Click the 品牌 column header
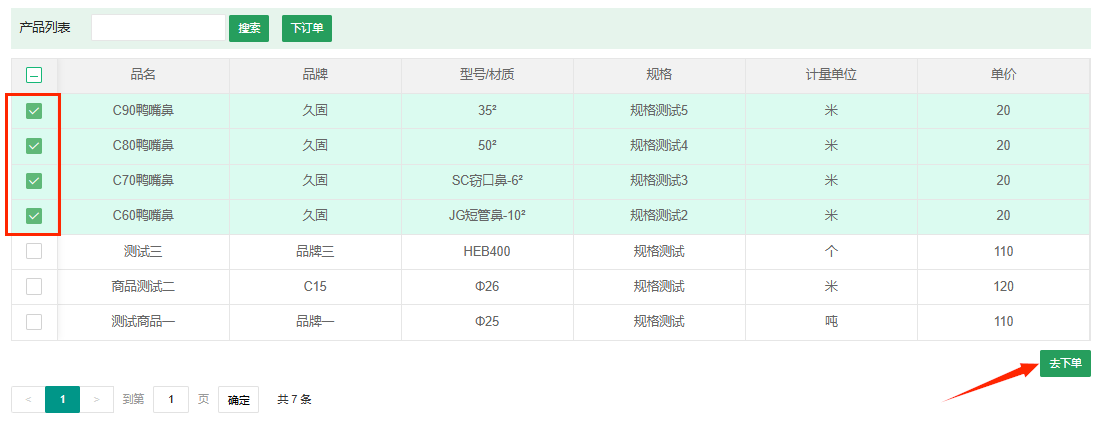Screen dimensions: 1108x423 coord(315,75)
